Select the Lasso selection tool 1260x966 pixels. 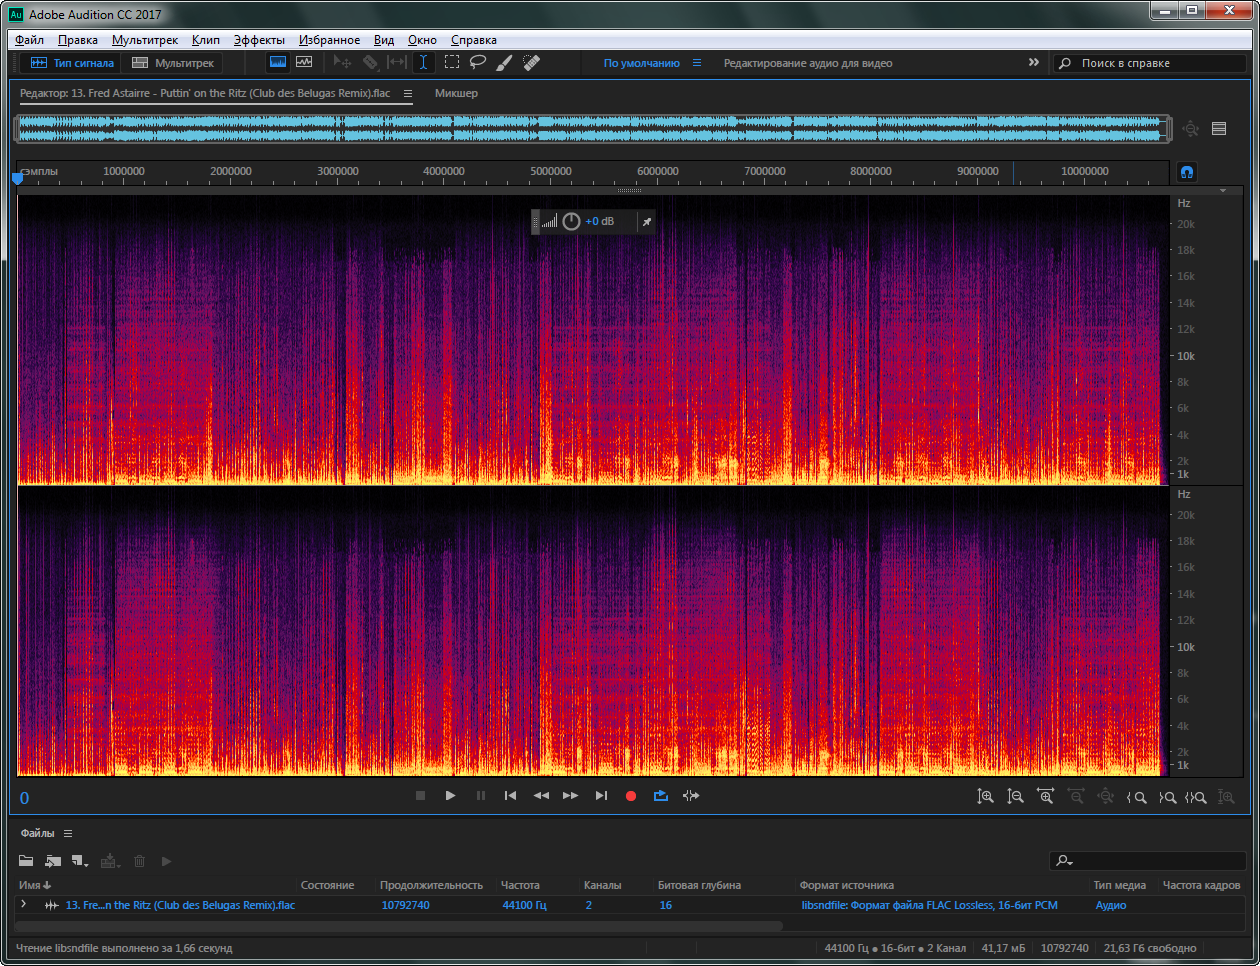coord(478,62)
